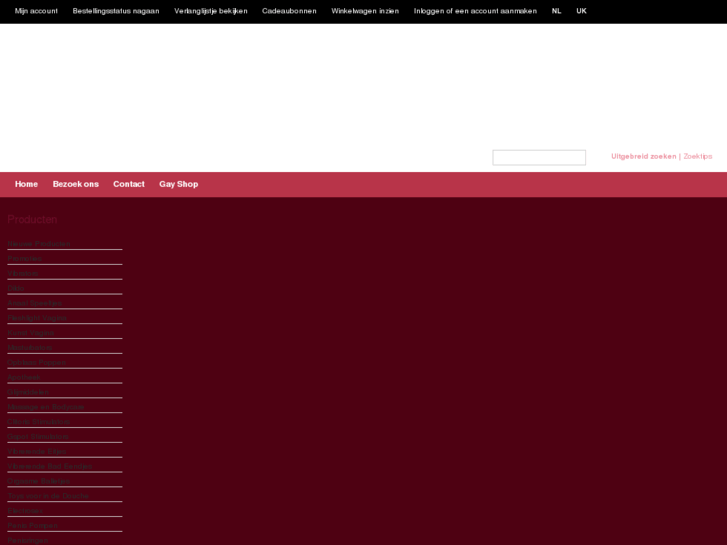This screenshot has width=727, height=545.
Task: Focus the search input field
Action: pyautogui.click(x=539, y=157)
